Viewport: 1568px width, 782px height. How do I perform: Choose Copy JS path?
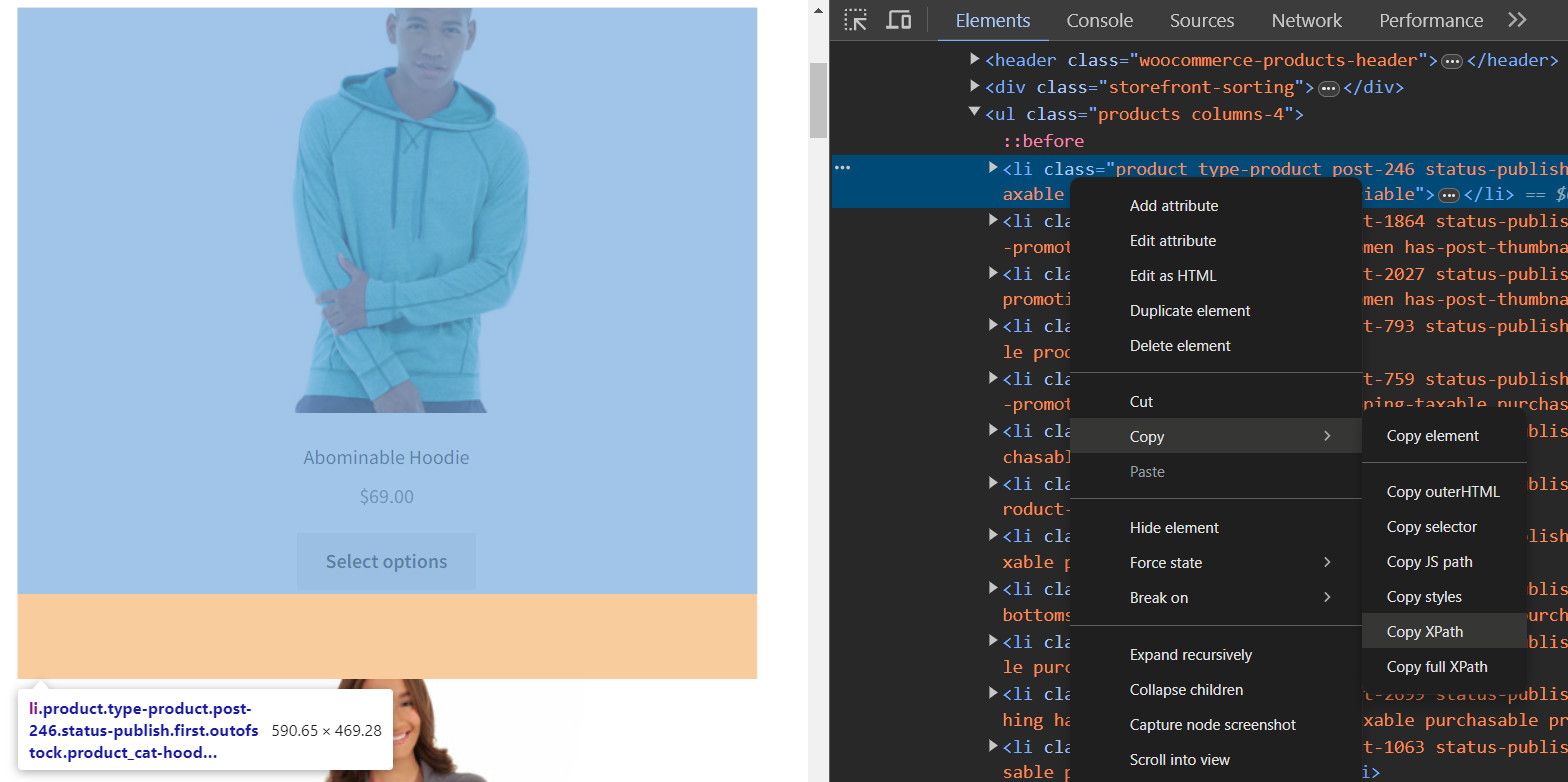(x=1444, y=562)
